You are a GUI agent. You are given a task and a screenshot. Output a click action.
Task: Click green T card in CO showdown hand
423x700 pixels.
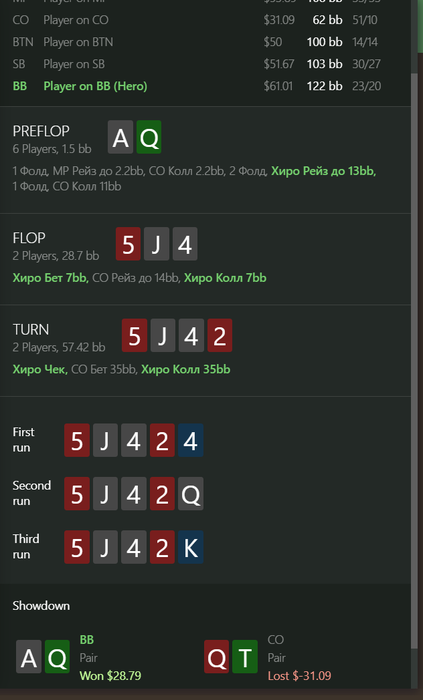[245, 657]
